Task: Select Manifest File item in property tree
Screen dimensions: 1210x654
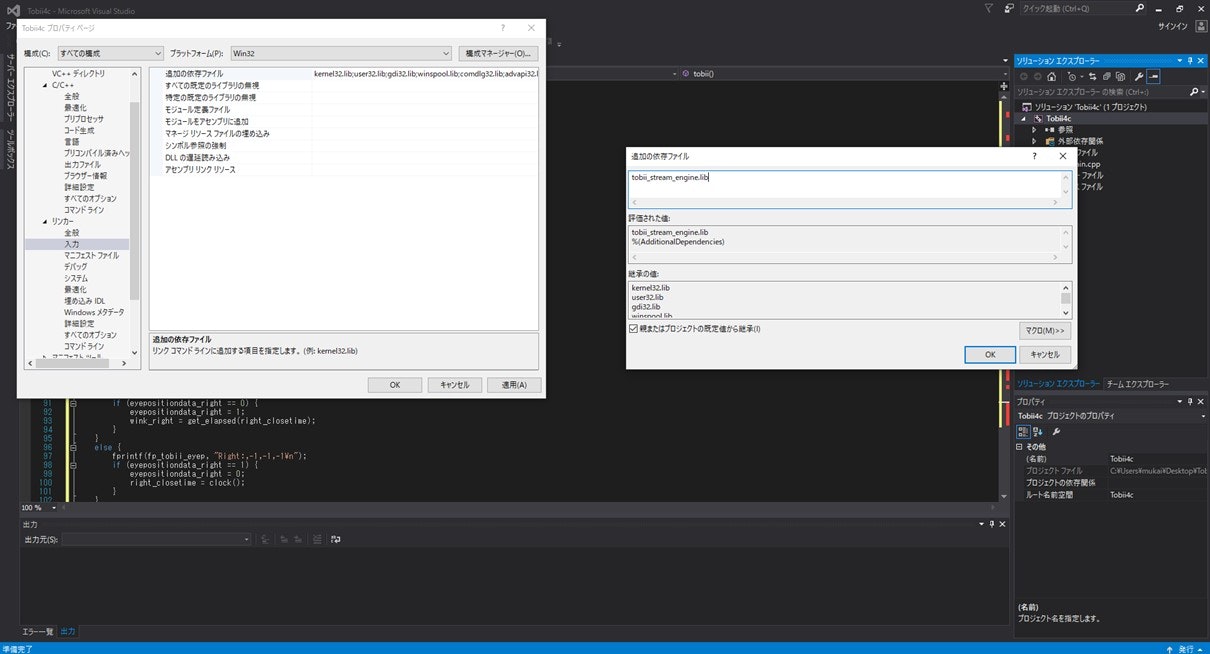Action: (92, 255)
